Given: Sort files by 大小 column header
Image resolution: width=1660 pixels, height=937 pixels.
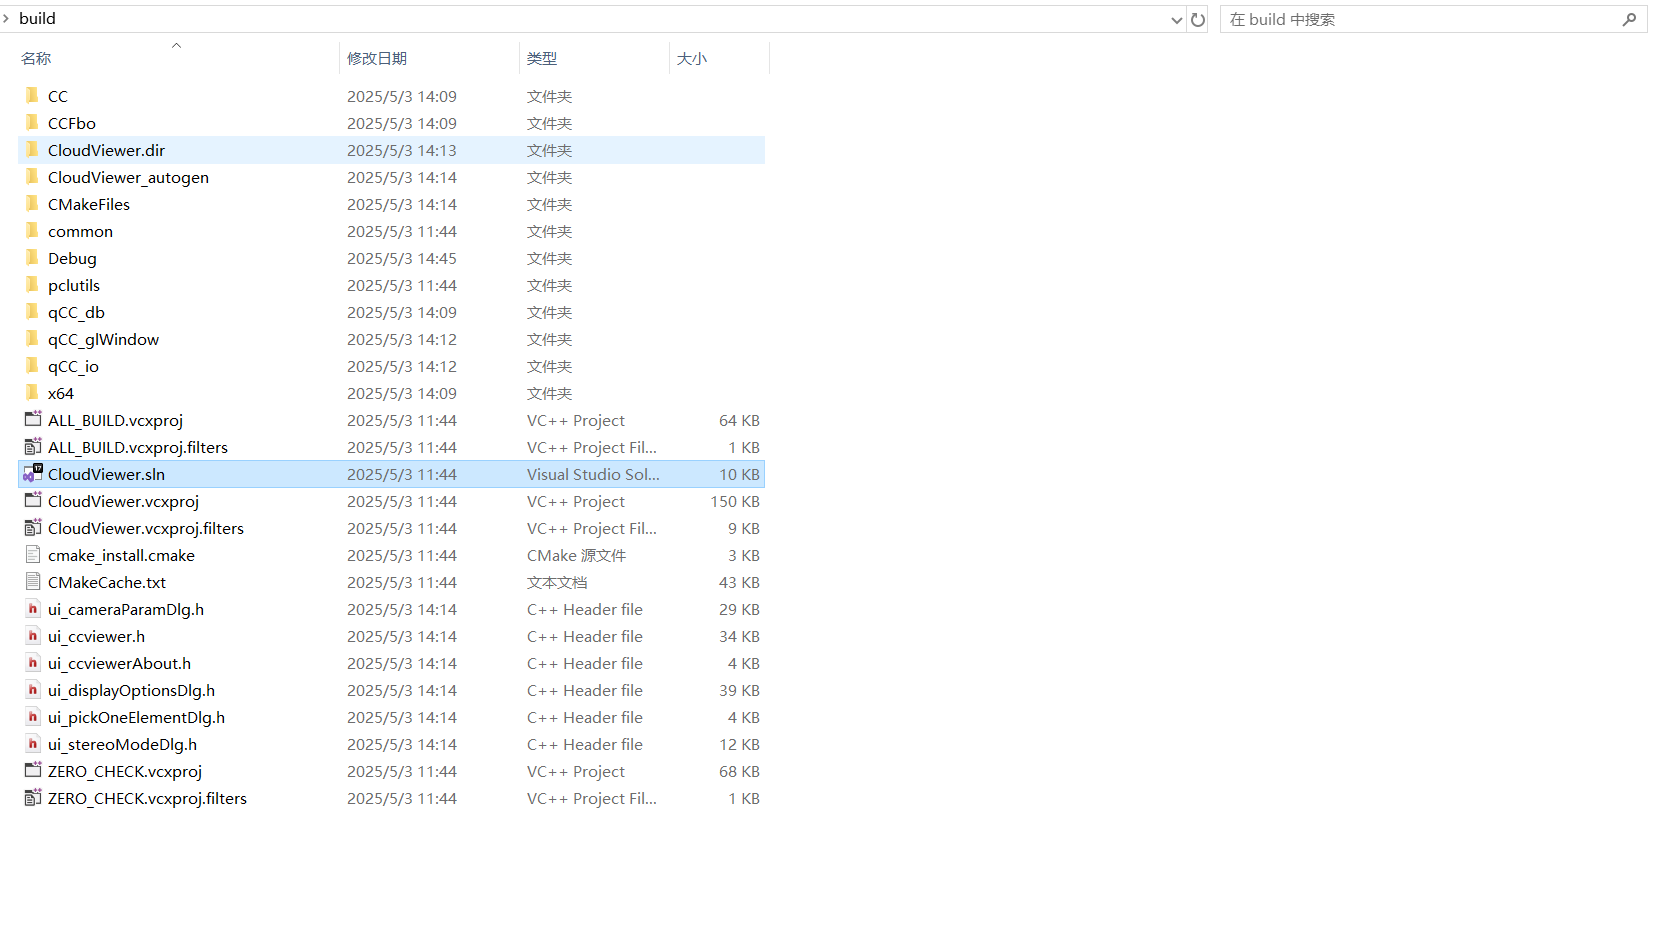Looking at the screenshot, I should (692, 58).
